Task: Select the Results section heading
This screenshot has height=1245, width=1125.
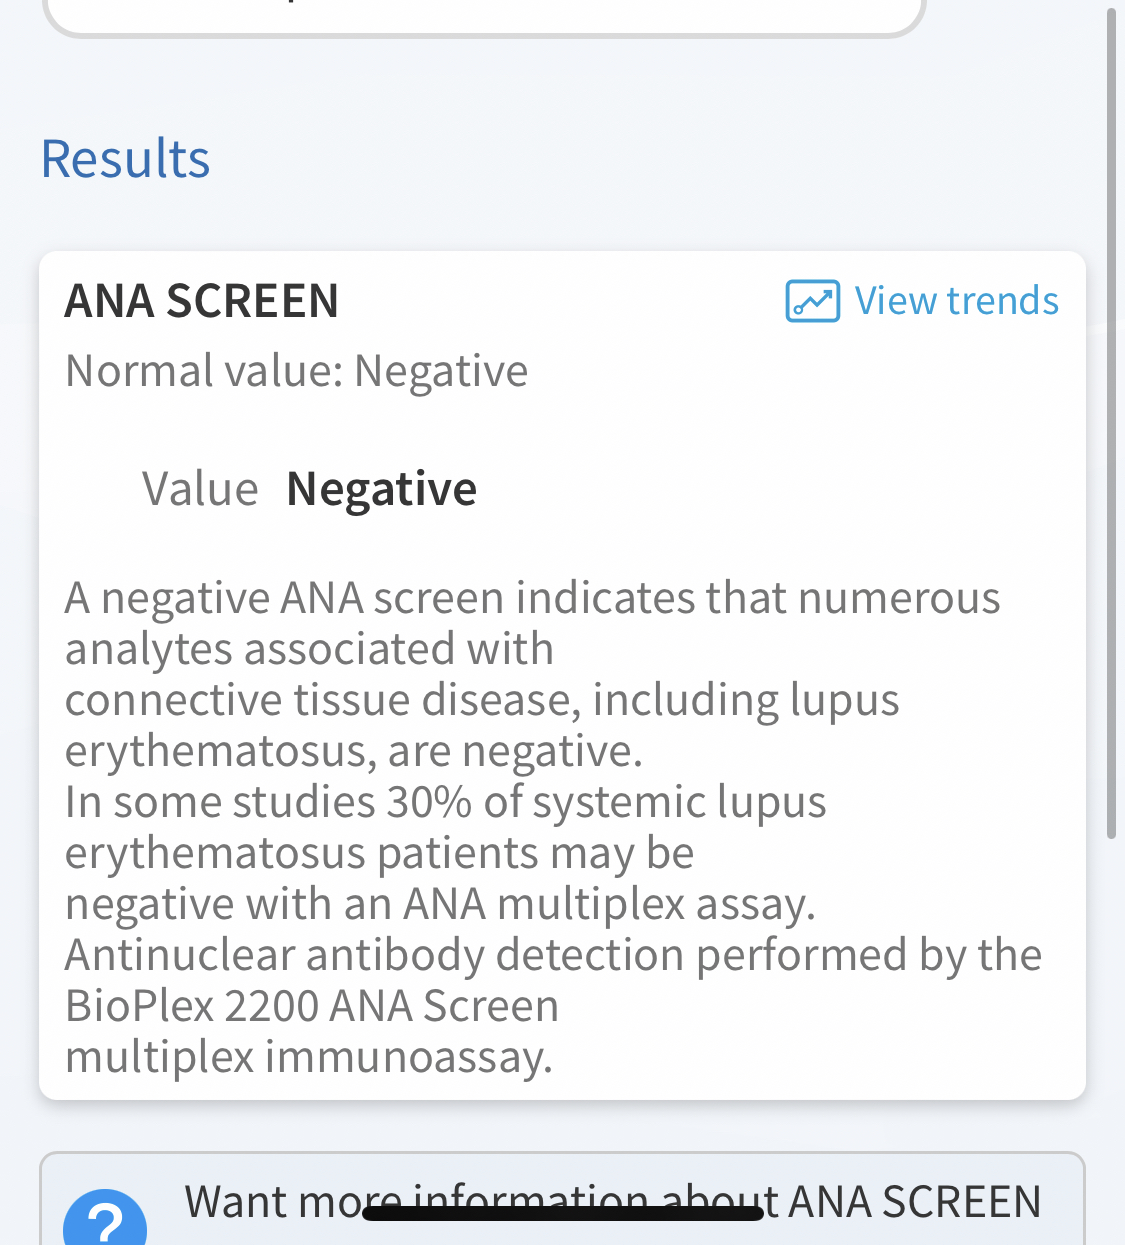Action: 125,159
